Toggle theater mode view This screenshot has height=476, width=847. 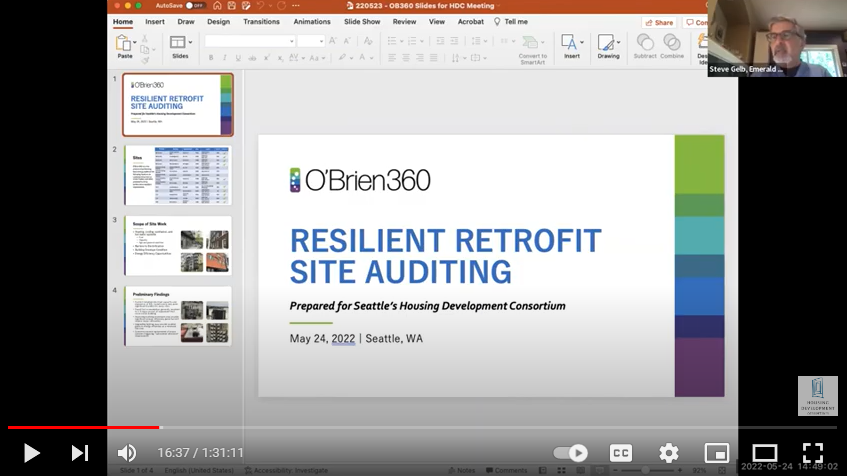(765, 453)
